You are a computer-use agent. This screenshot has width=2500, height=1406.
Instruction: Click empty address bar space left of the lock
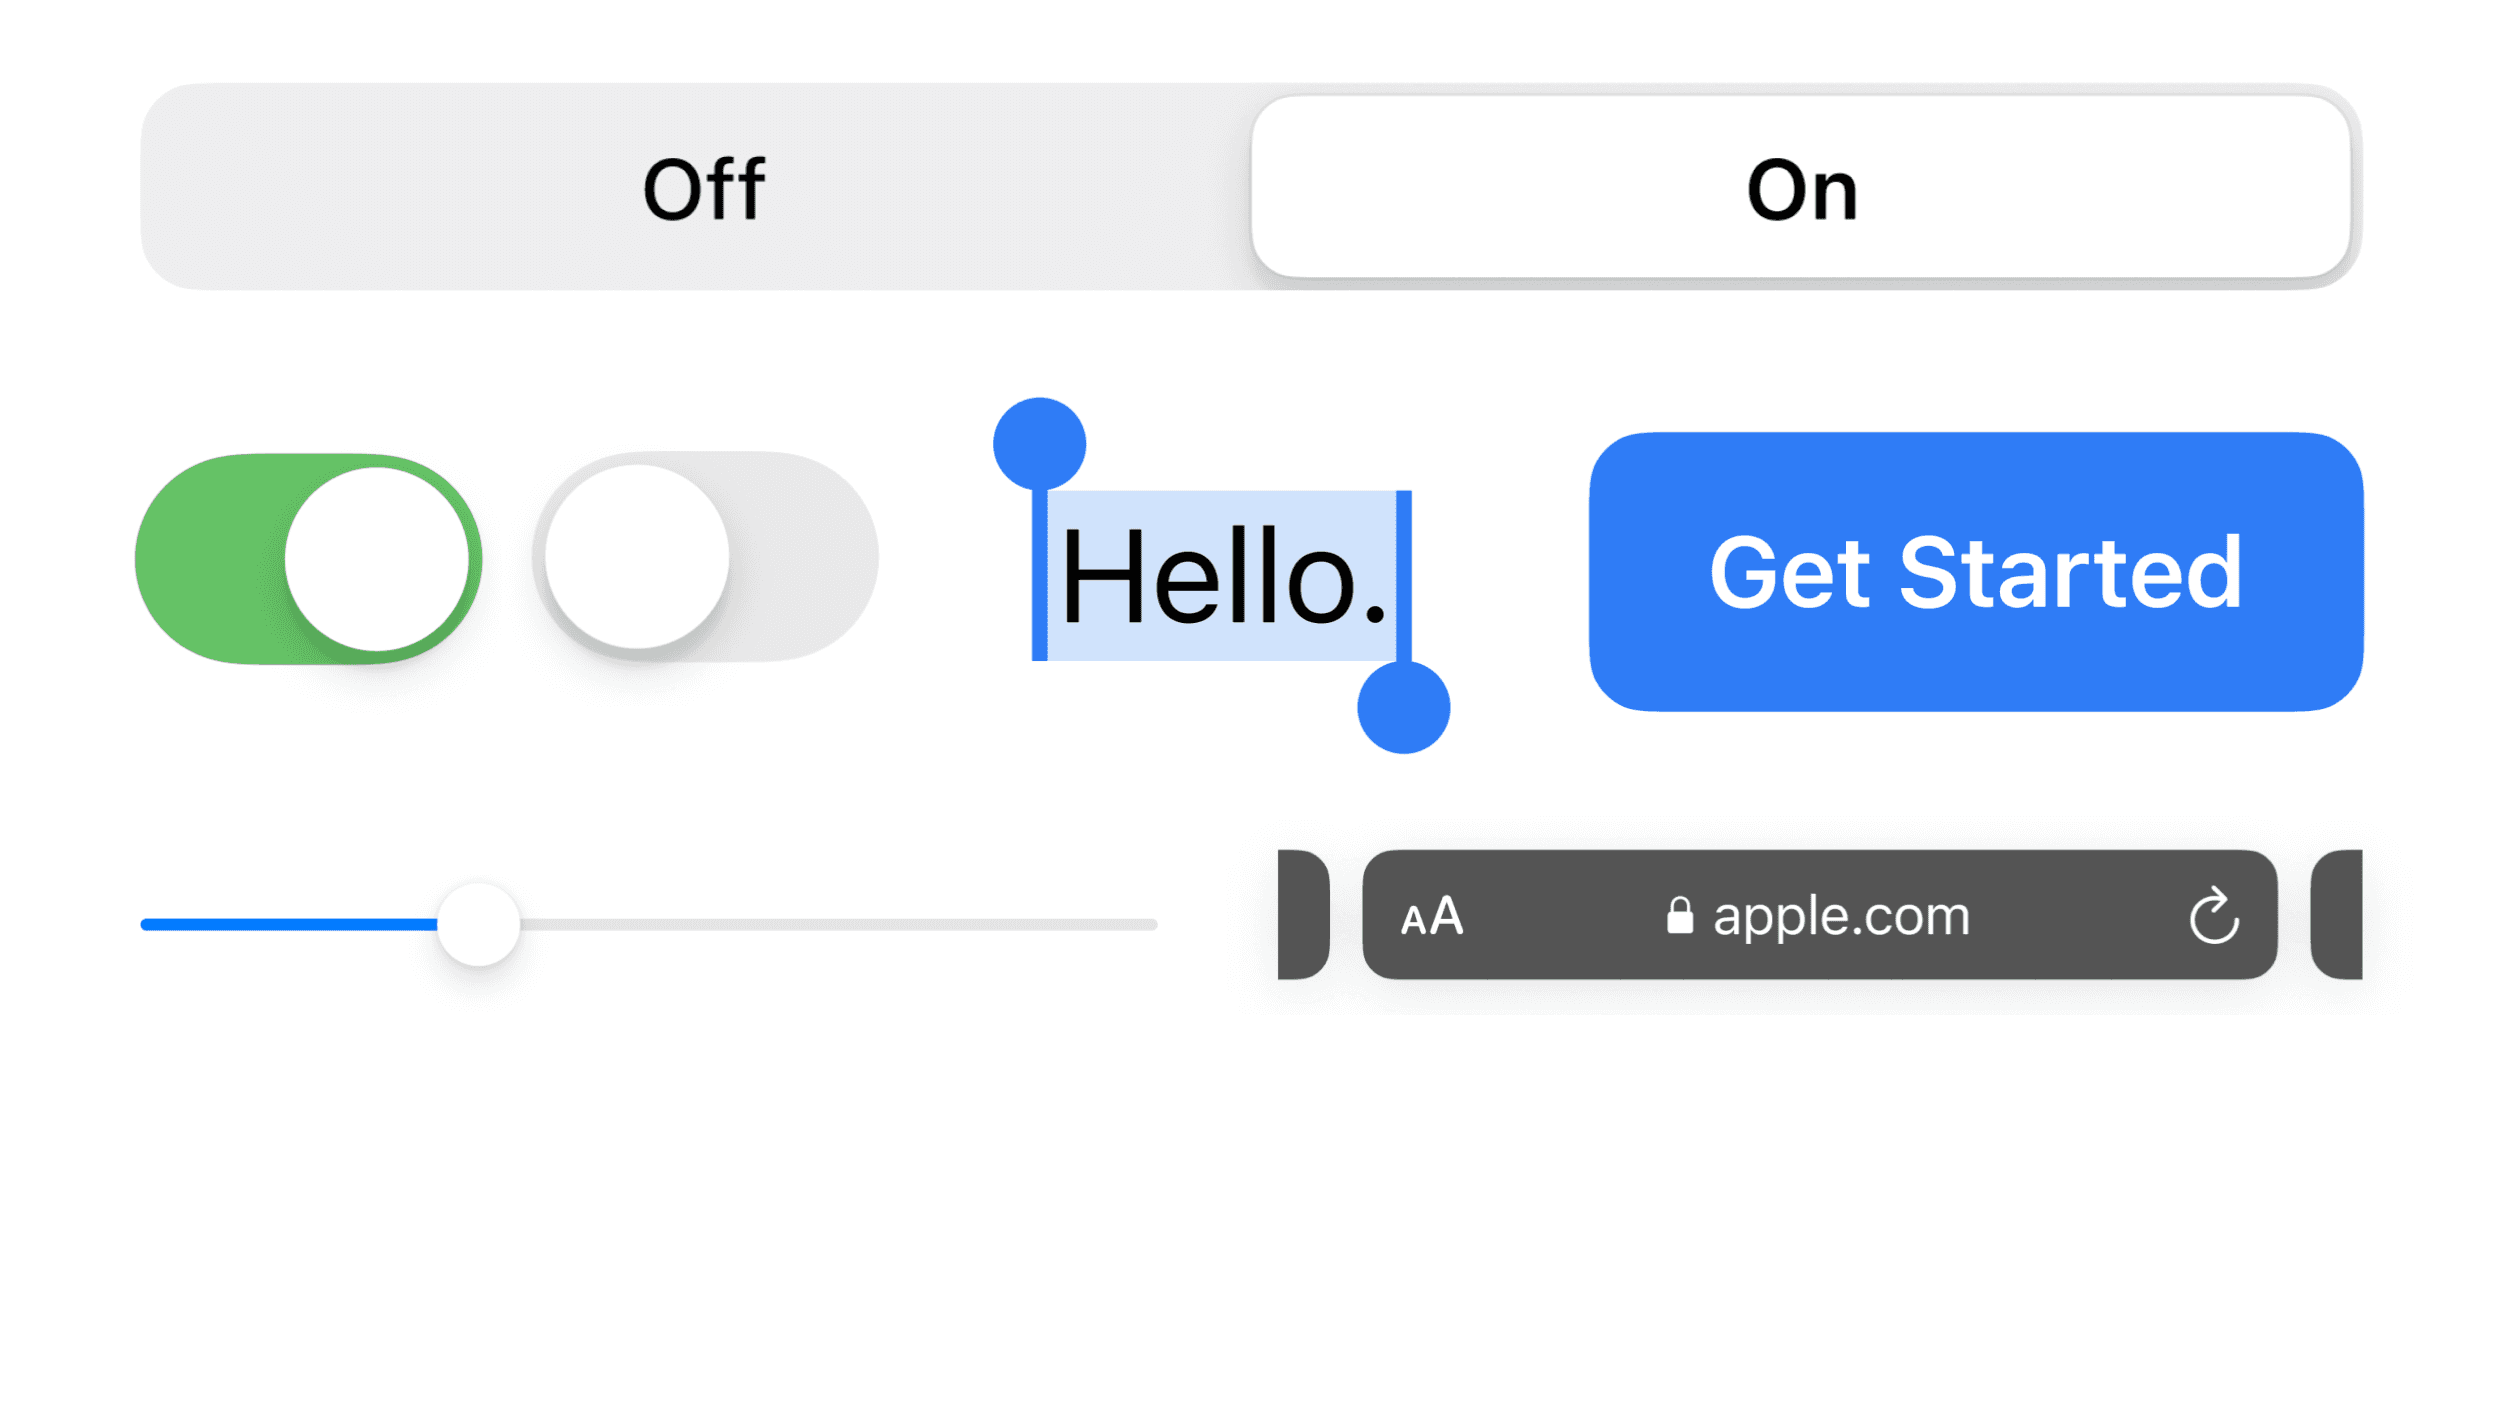(x=1560, y=916)
